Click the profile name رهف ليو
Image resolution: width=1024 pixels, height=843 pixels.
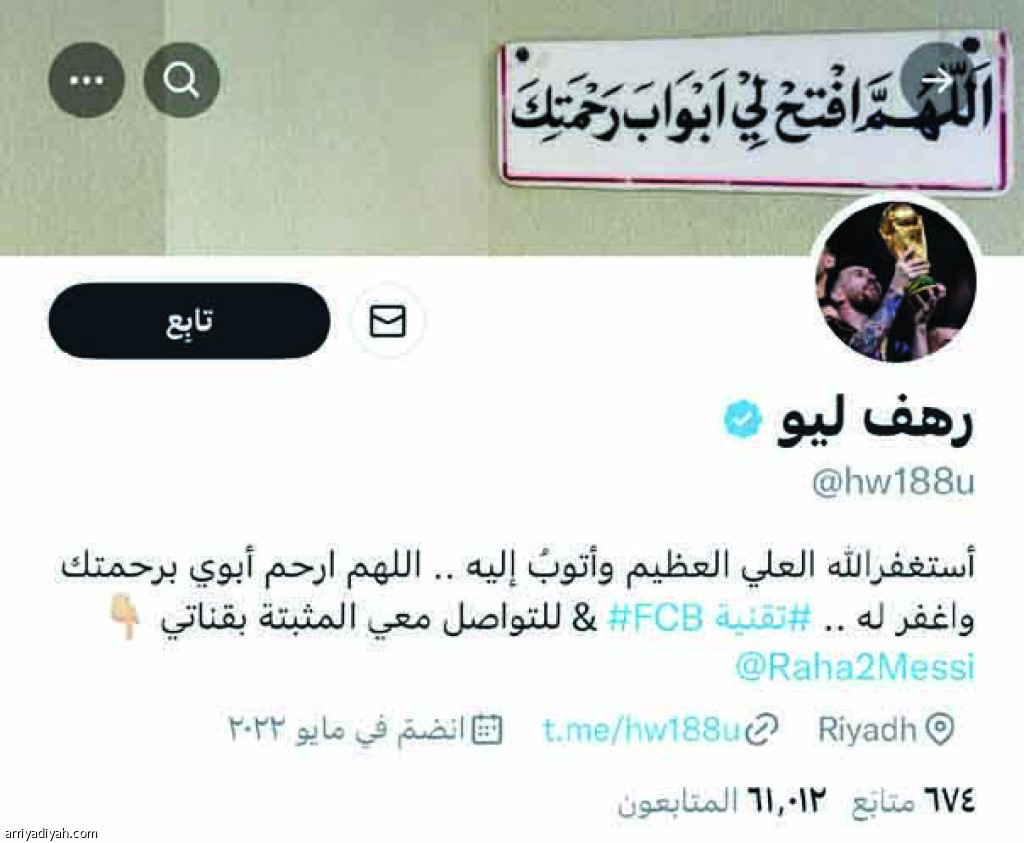875,422
